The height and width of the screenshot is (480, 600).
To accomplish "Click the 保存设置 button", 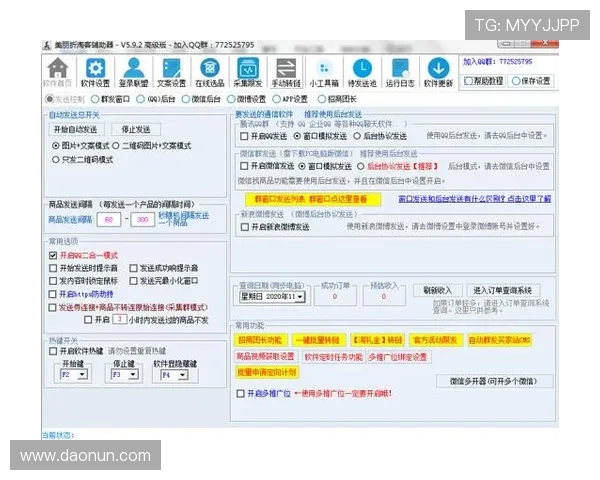I will [531, 81].
